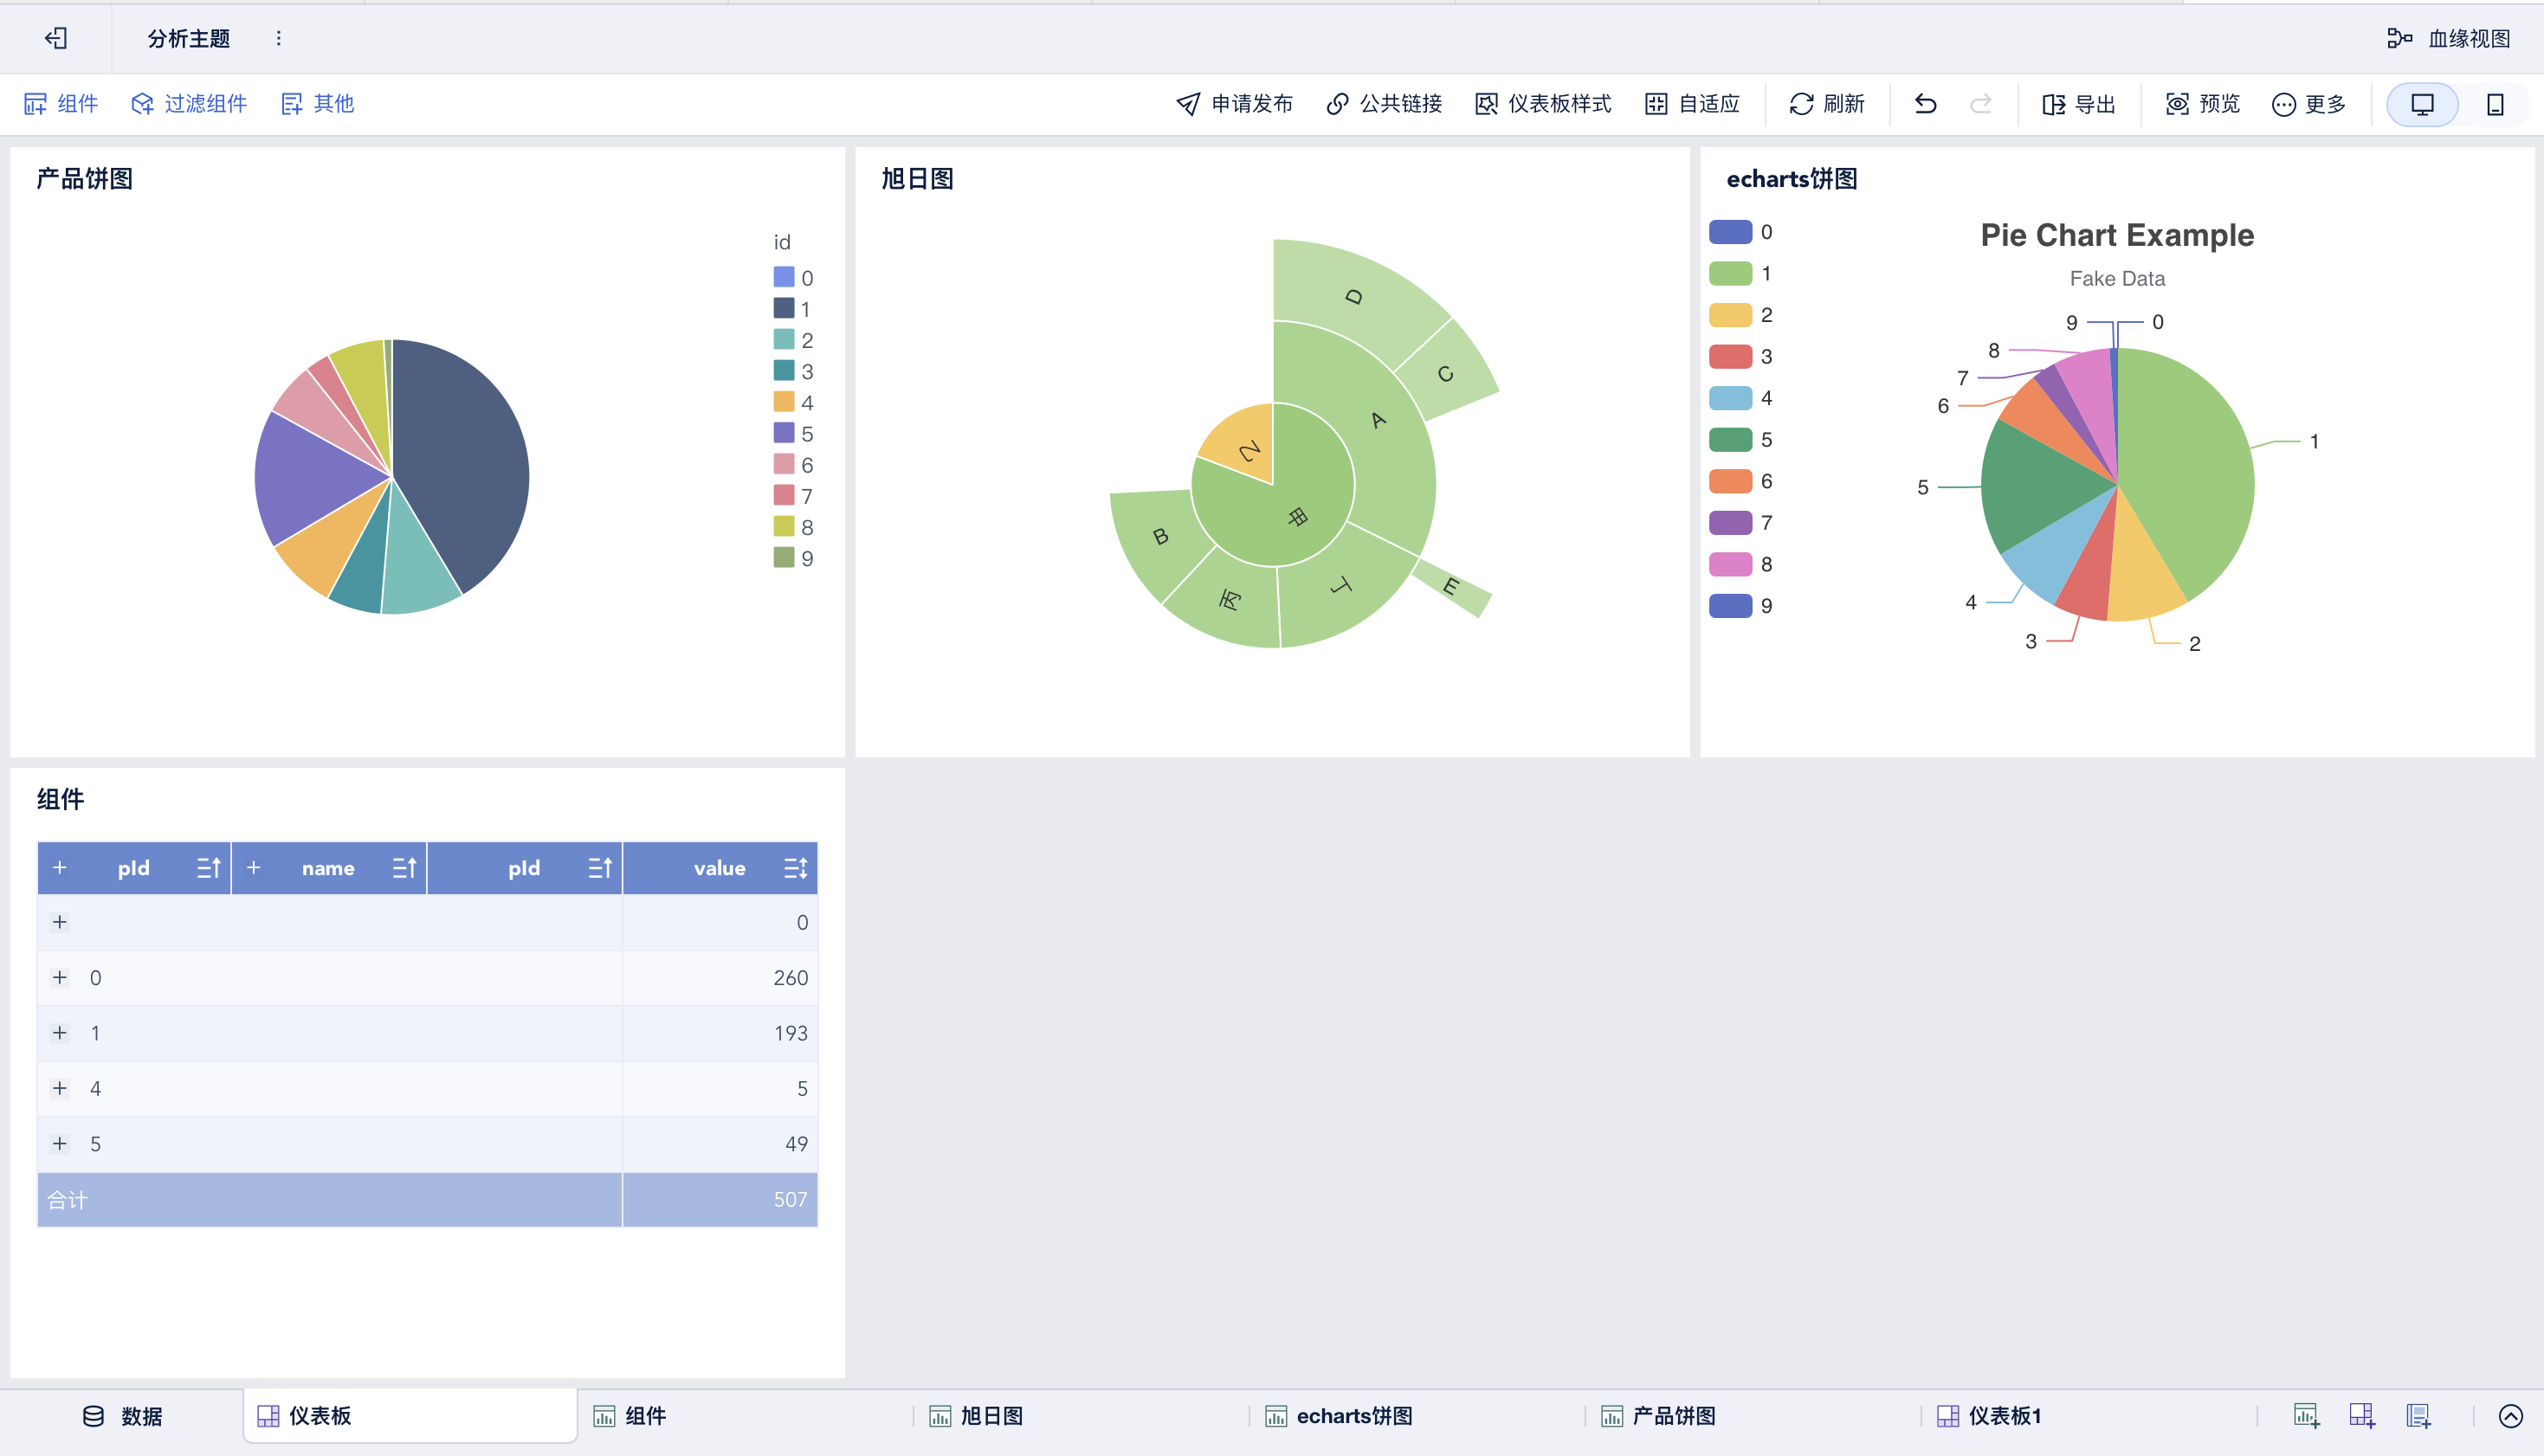Open 血缘视图 lineage view

pyautogui.click(x=2448, y=38)
